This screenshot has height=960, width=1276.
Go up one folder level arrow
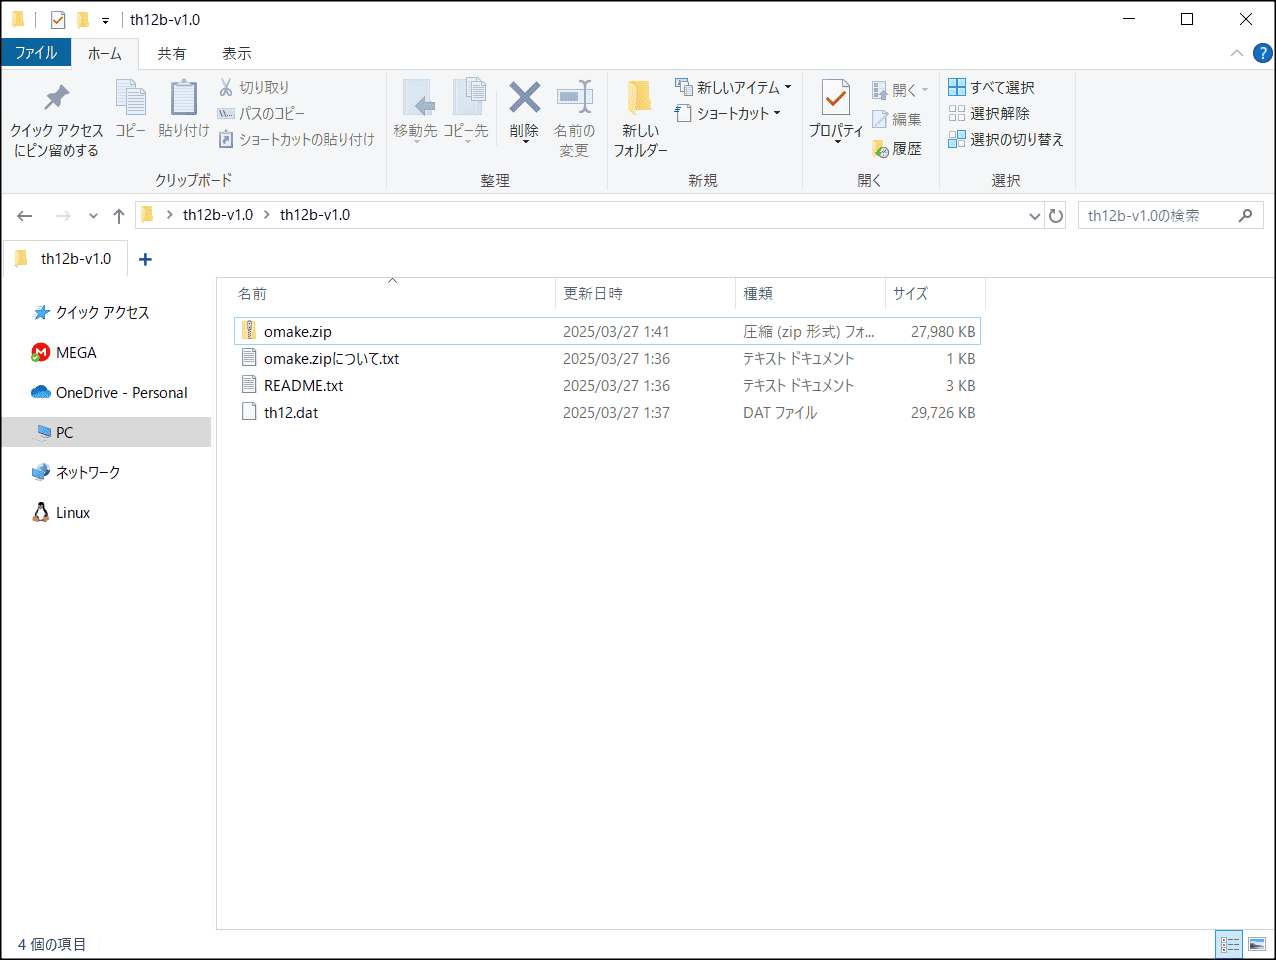pos(119,216)
